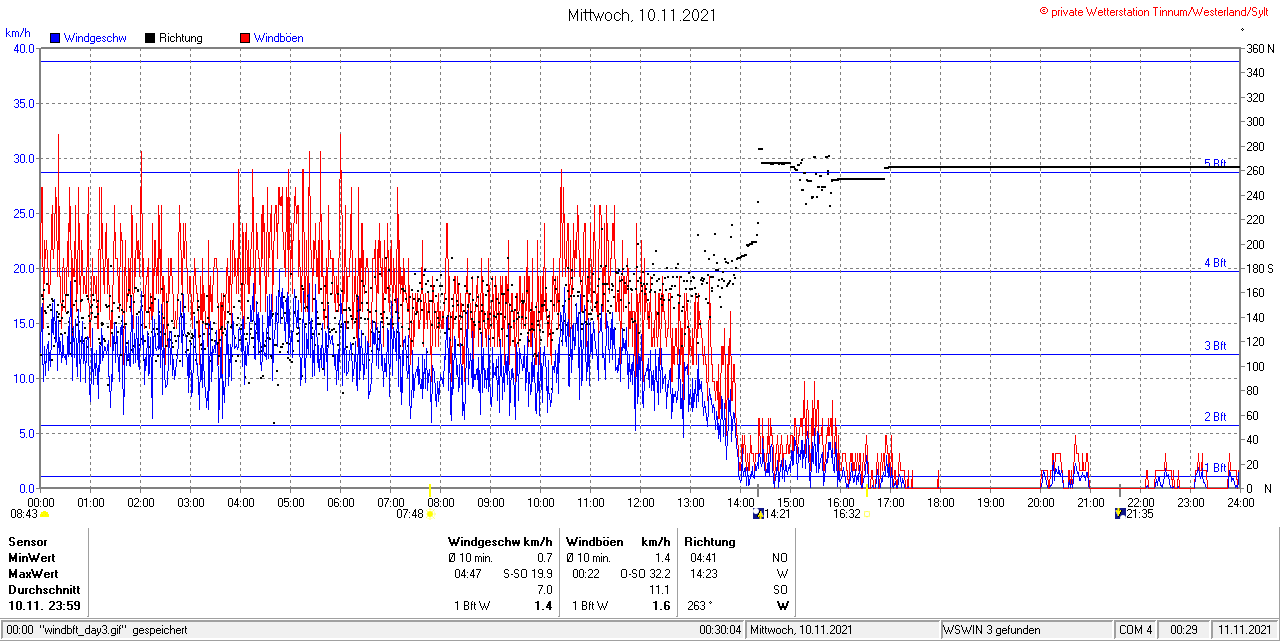
Task: Click the average gust value 11.1
Action: [660, 590]
